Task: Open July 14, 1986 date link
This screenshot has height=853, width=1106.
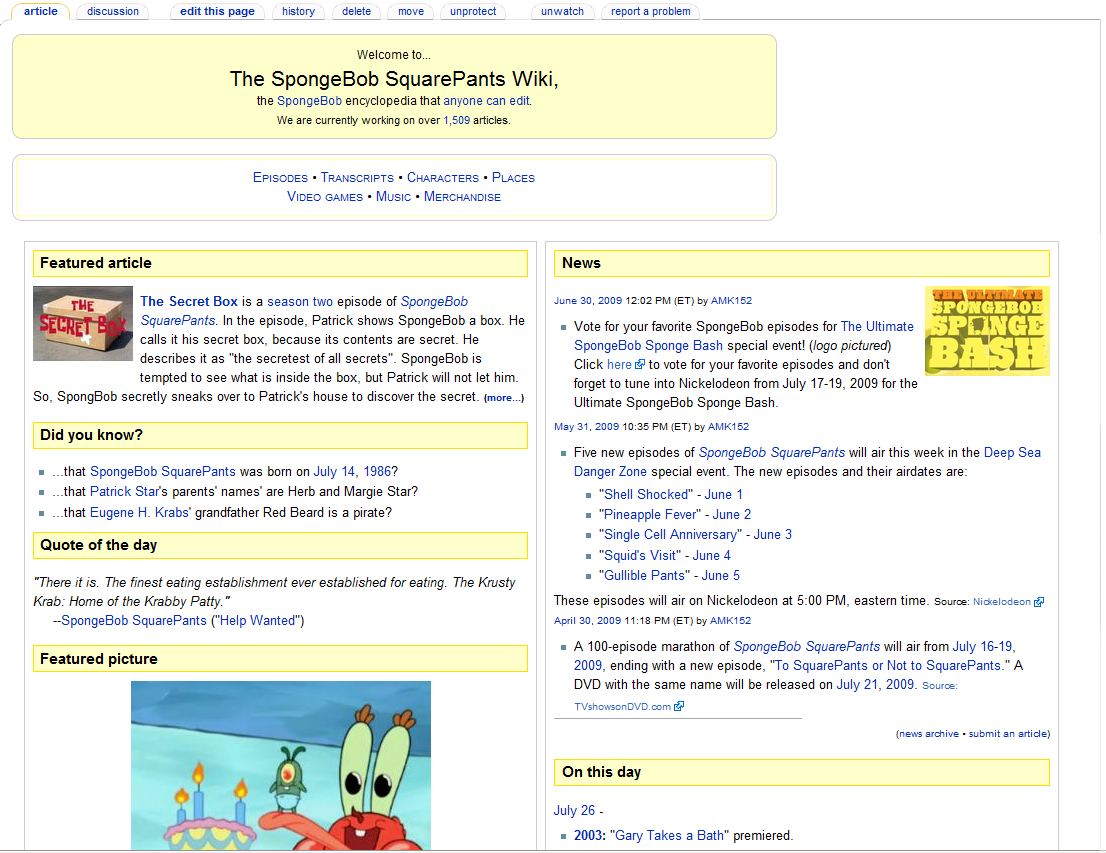Action: click(x=352, y=471)
